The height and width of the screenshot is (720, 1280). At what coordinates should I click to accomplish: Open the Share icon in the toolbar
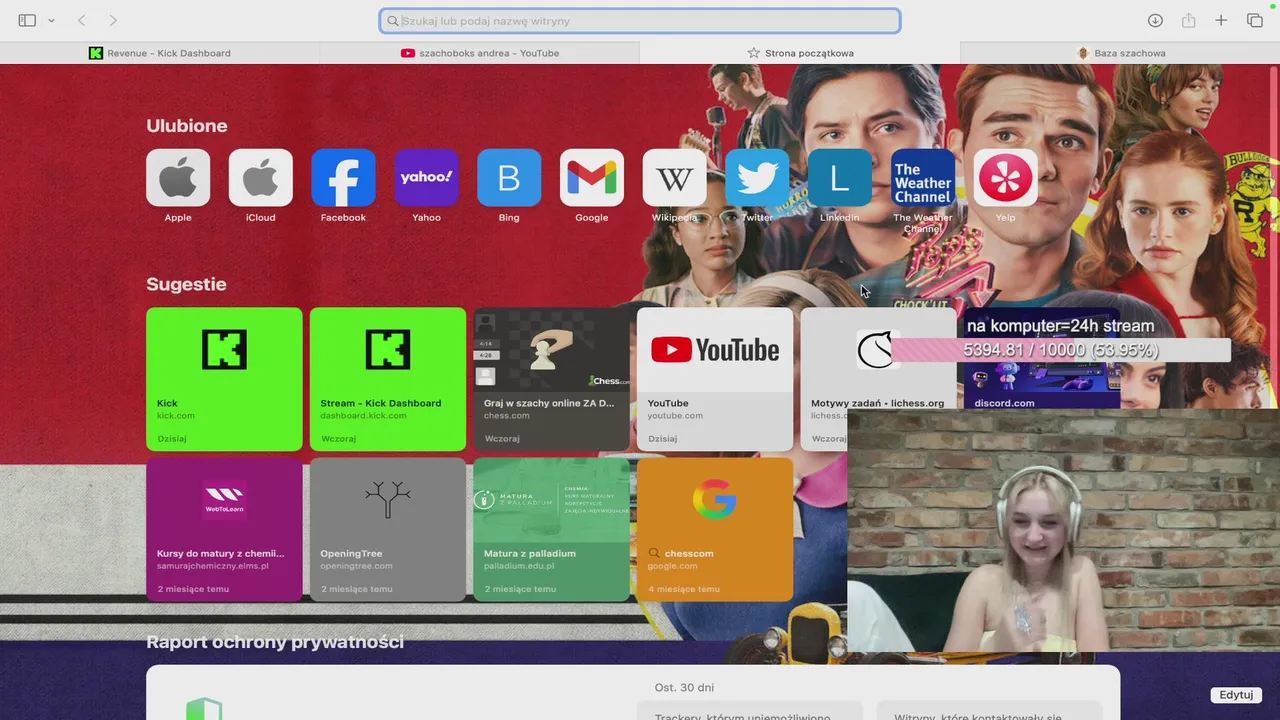[x=1188, y=20]
